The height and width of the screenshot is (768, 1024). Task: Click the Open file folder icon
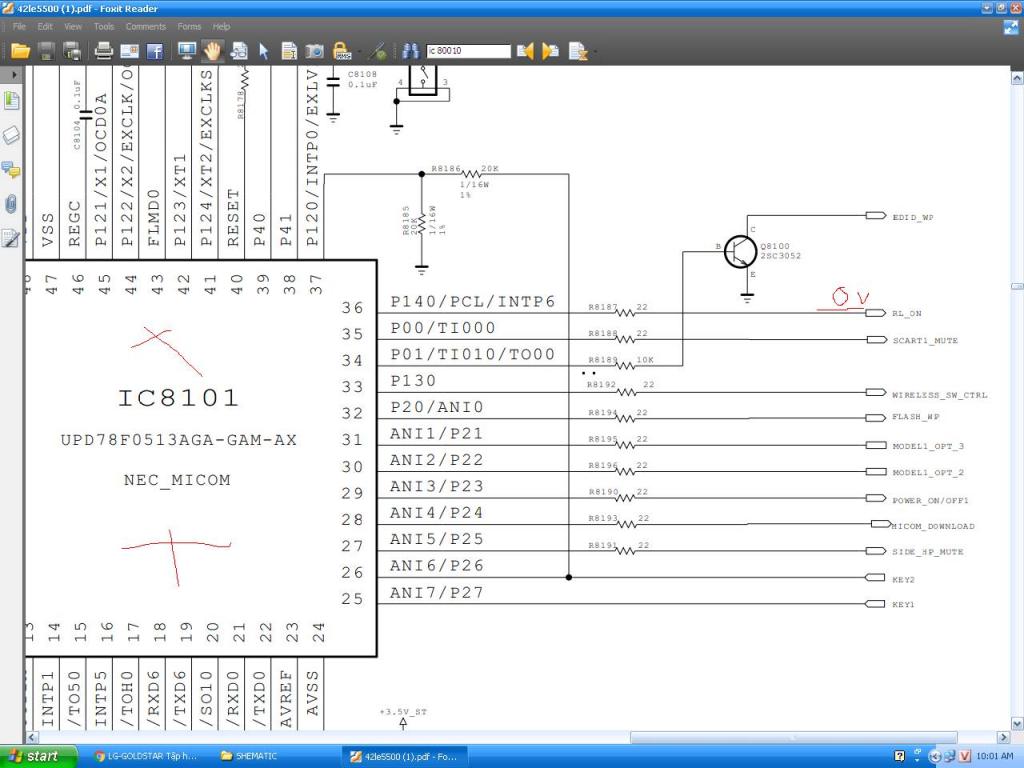click(x=20, y=51)
